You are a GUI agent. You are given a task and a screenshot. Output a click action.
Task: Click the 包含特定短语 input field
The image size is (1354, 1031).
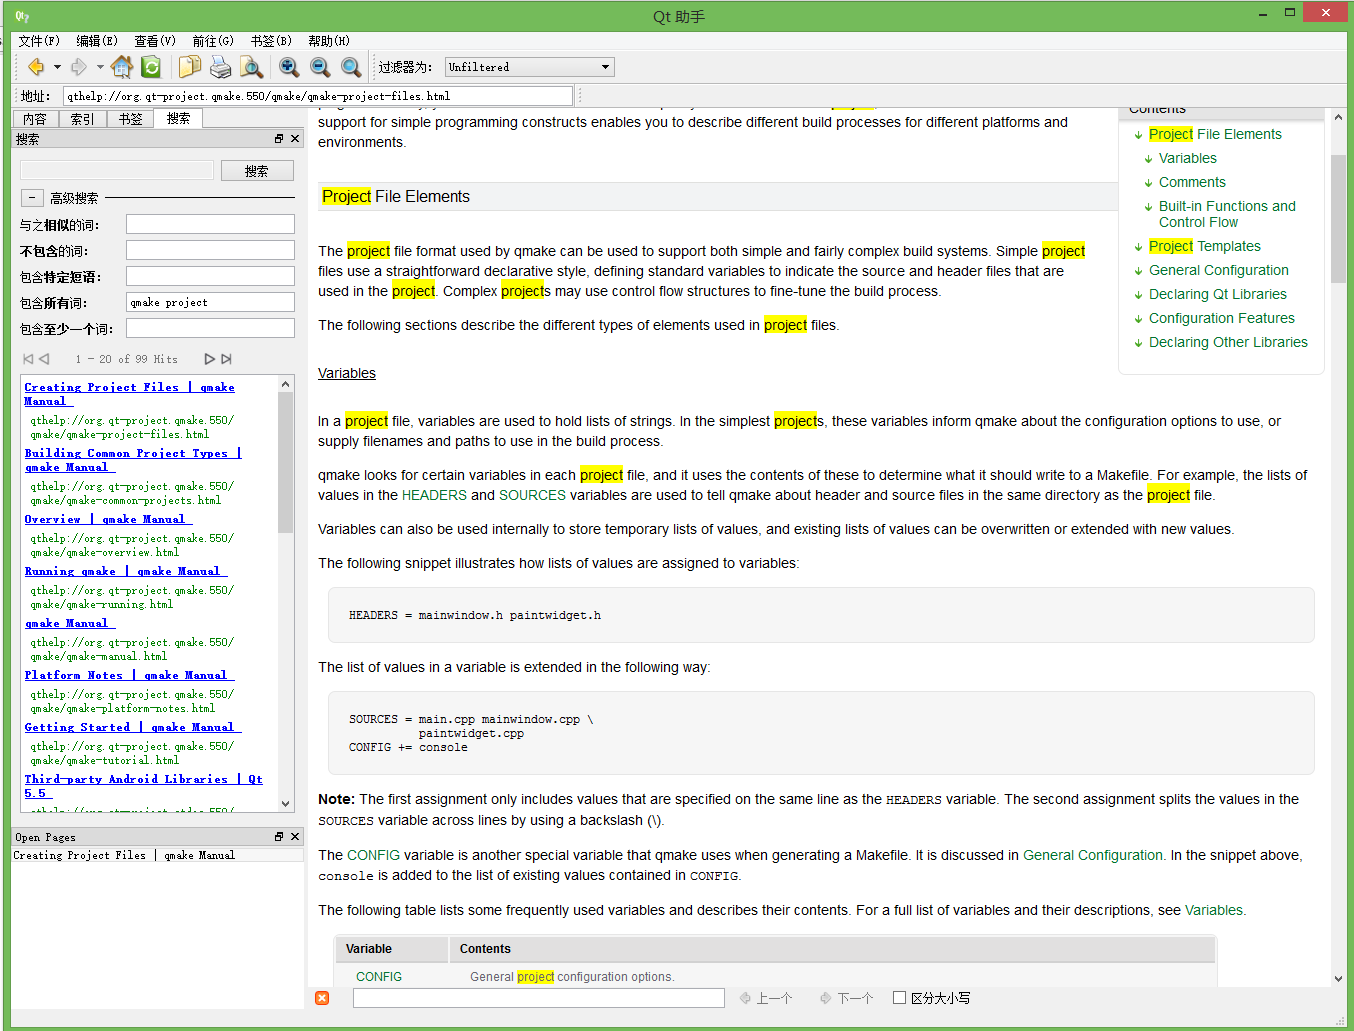(210, 276)
